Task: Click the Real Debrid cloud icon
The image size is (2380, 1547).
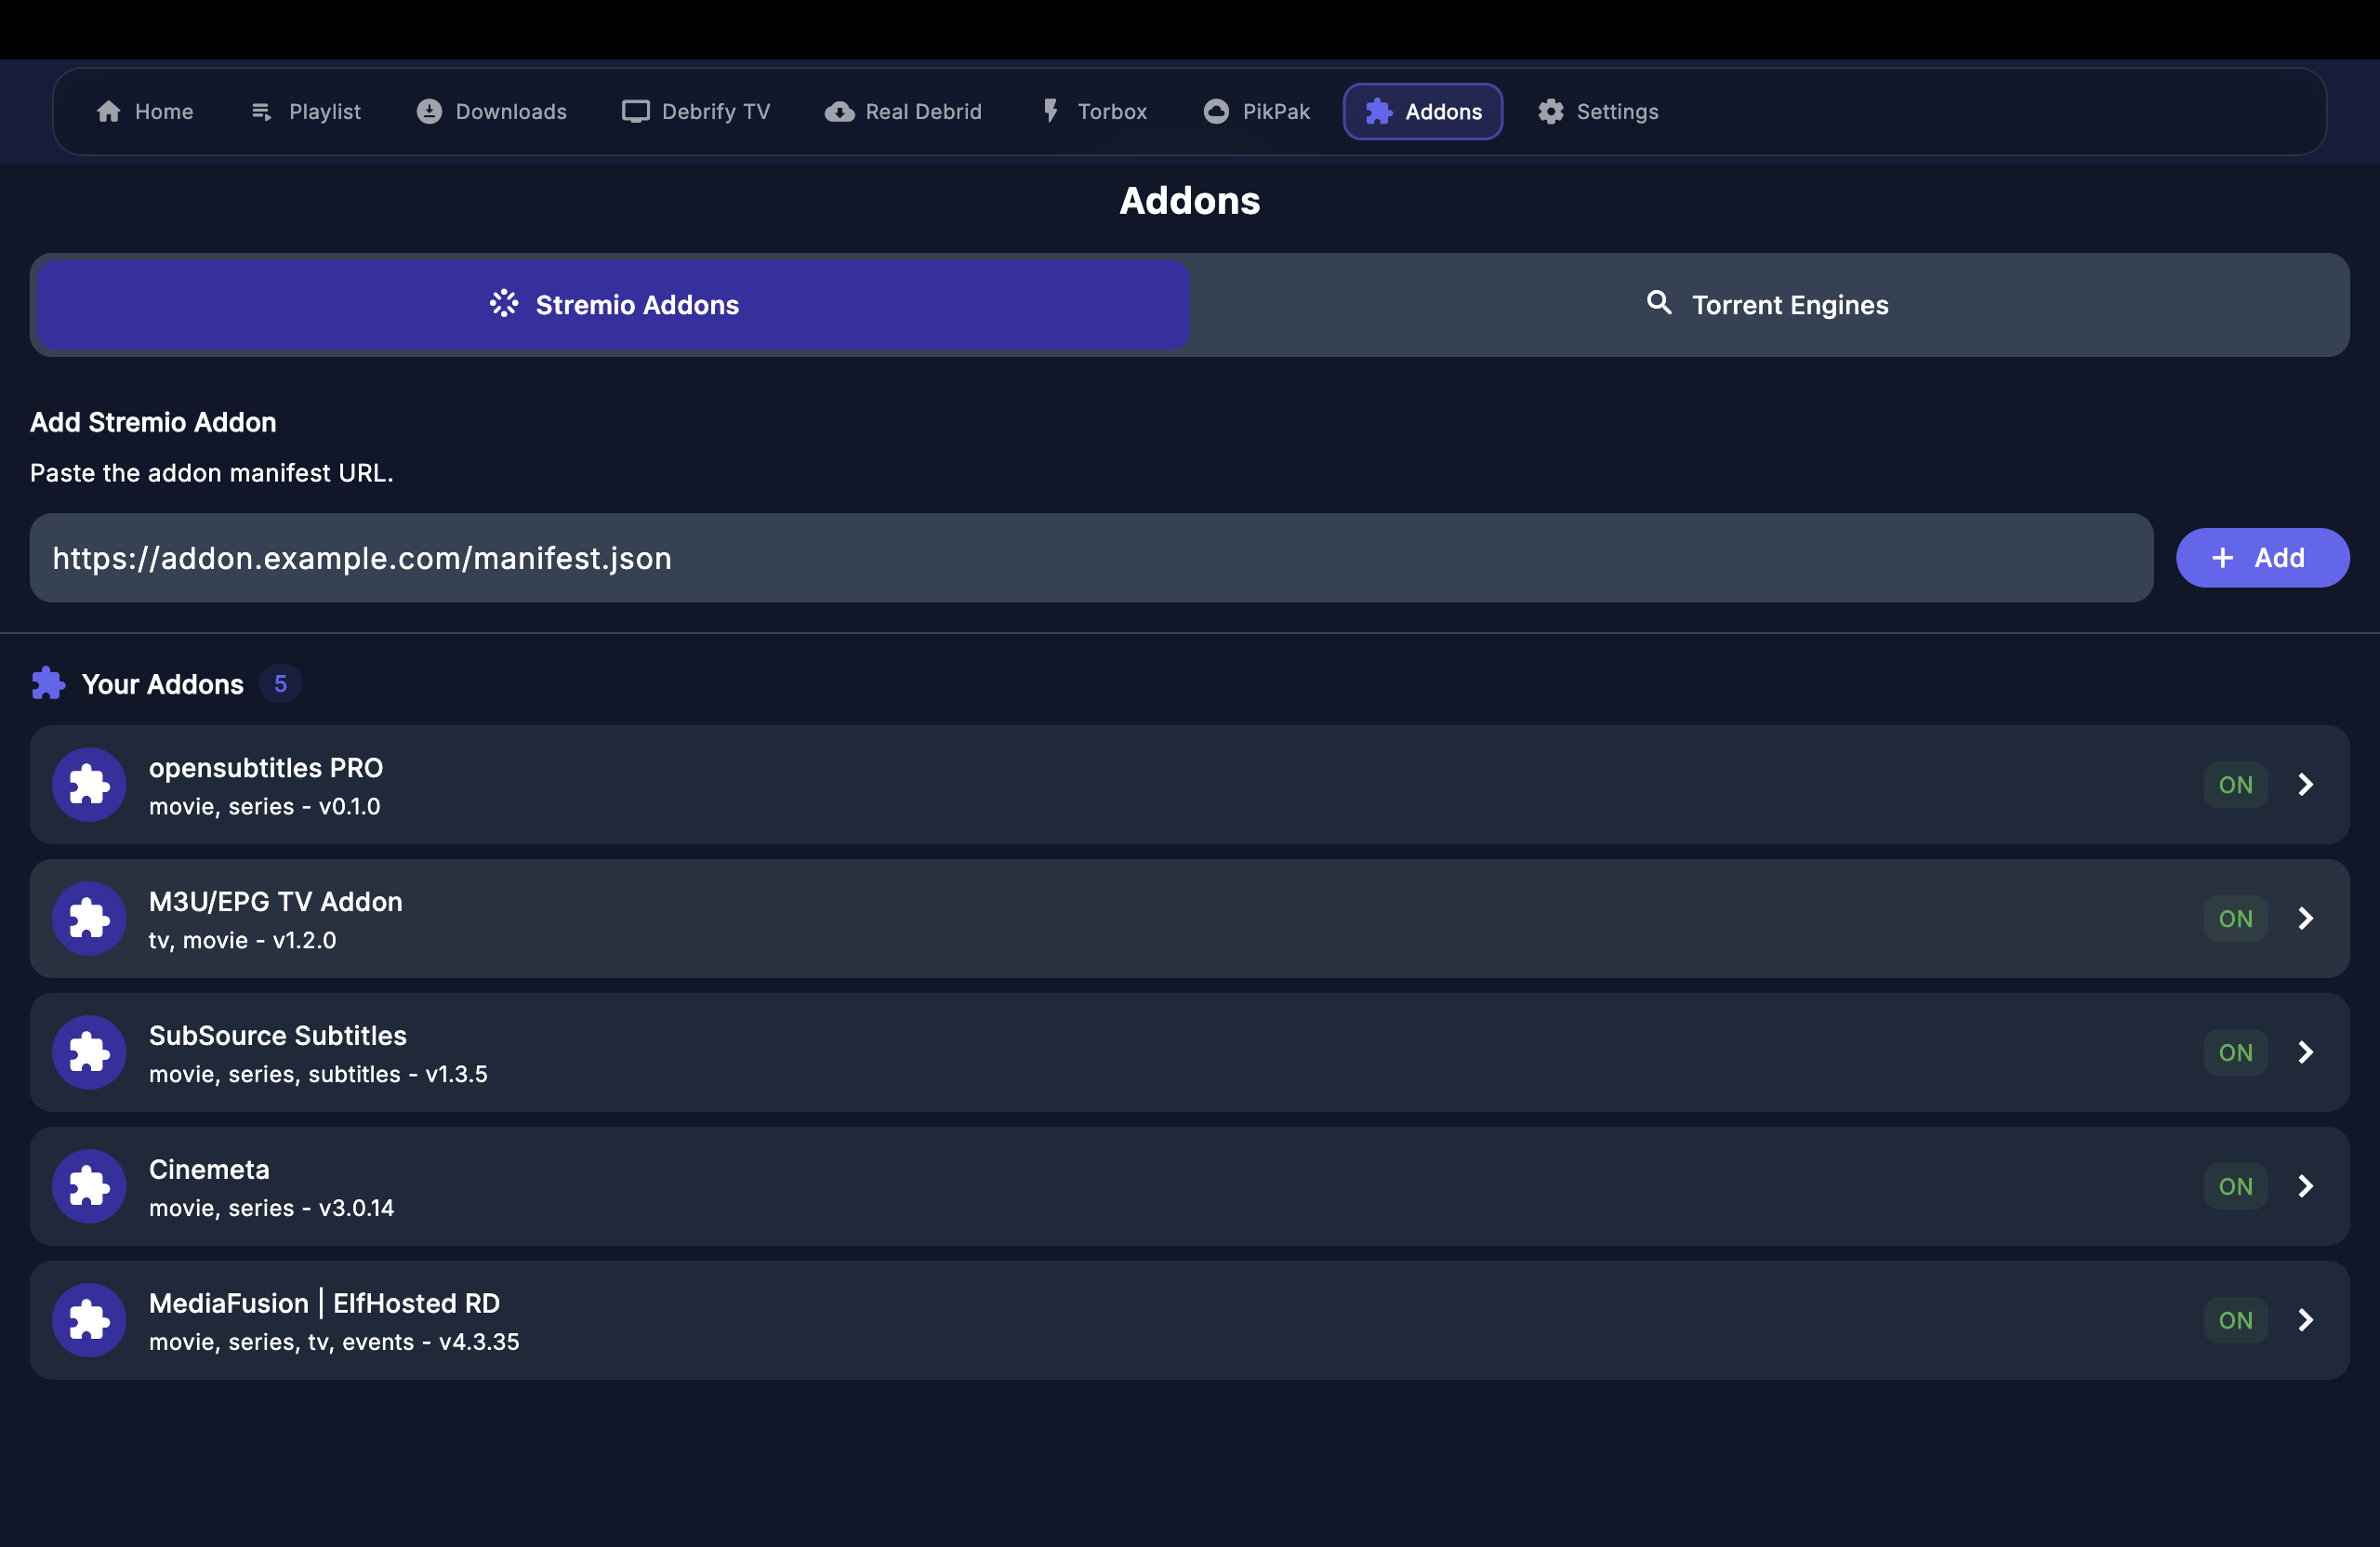Action: [839, 111]
